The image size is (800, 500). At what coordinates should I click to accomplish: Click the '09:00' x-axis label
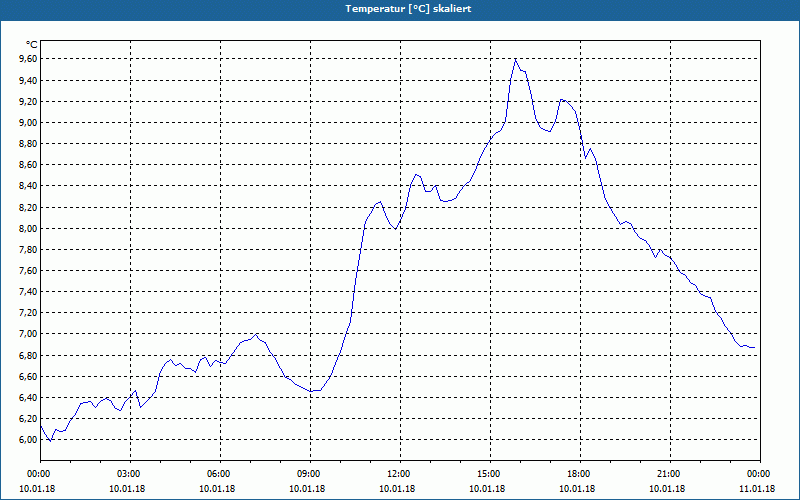pos(307,474)
